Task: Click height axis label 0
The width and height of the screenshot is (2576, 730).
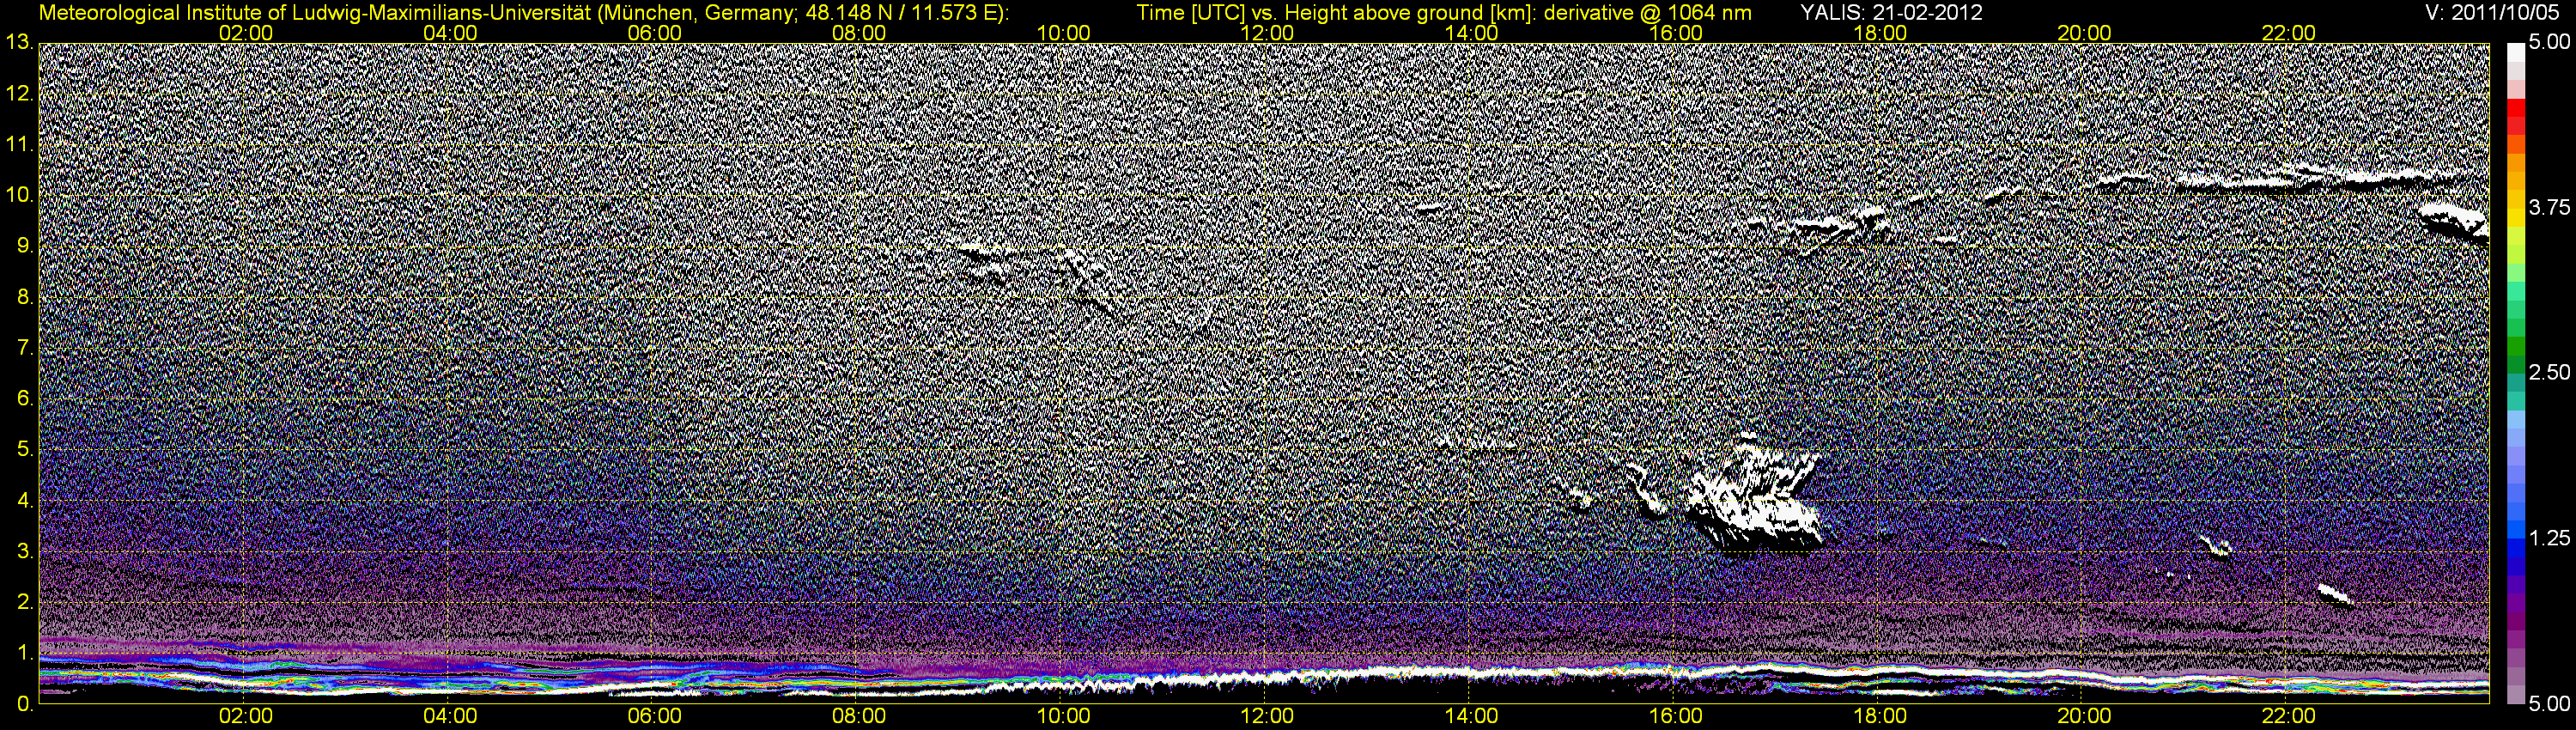Action: [x=24, y=704]
